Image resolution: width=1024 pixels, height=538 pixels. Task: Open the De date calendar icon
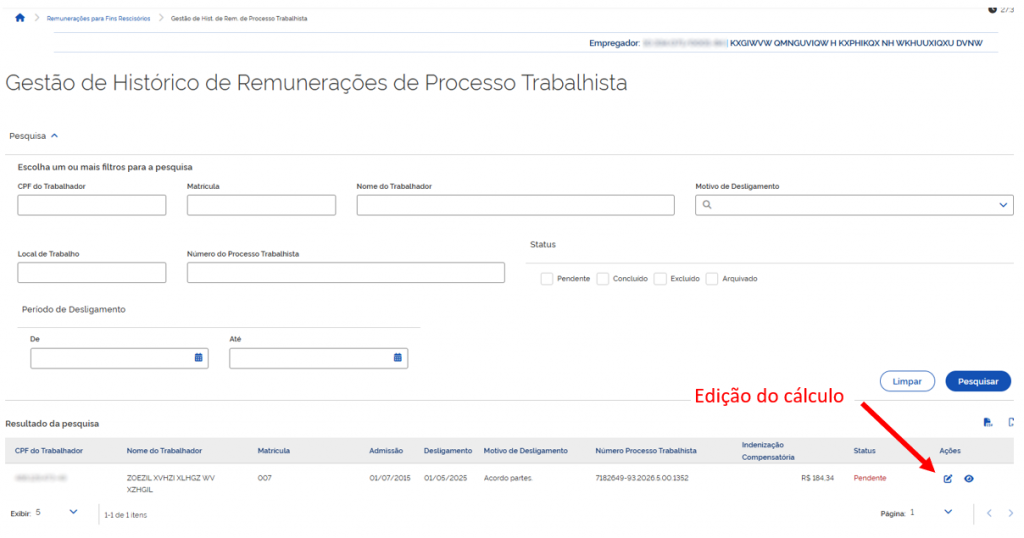[x=199, y=358]
